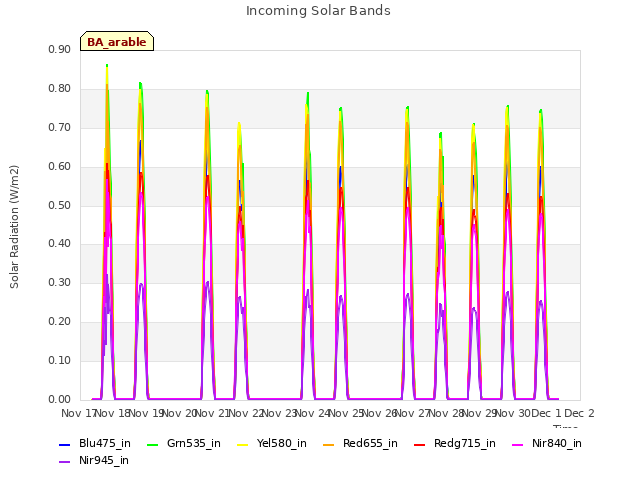Select the Nir945_in legend label
The height and width of the screenshot is (480, 640).
(x=104, y=460)
